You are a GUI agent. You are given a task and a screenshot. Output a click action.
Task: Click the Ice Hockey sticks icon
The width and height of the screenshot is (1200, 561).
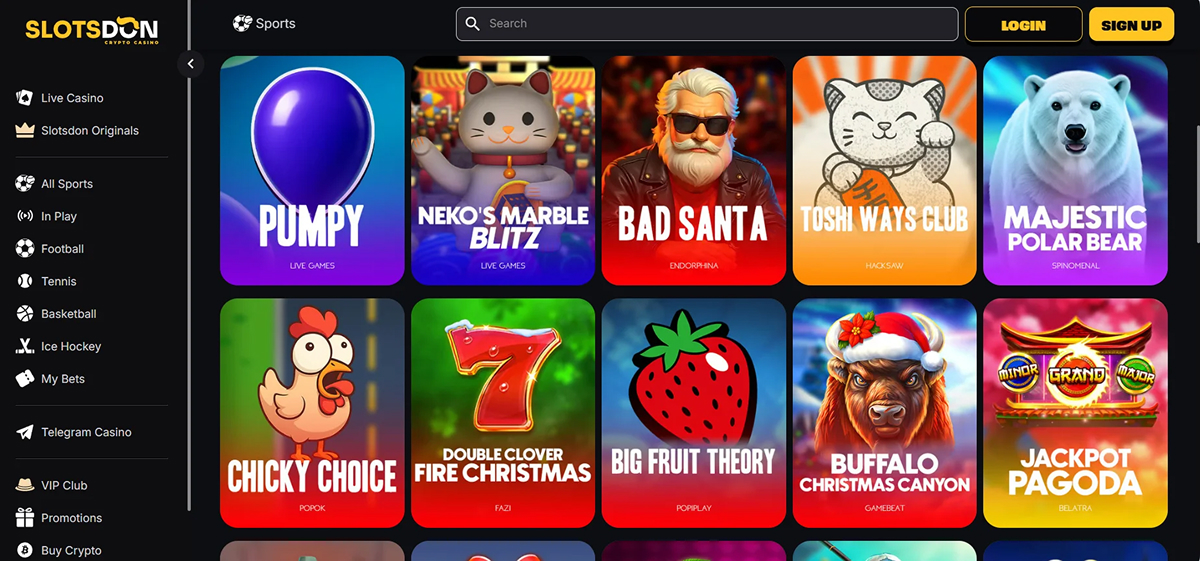pyautogui.click(x=25, y=346)
